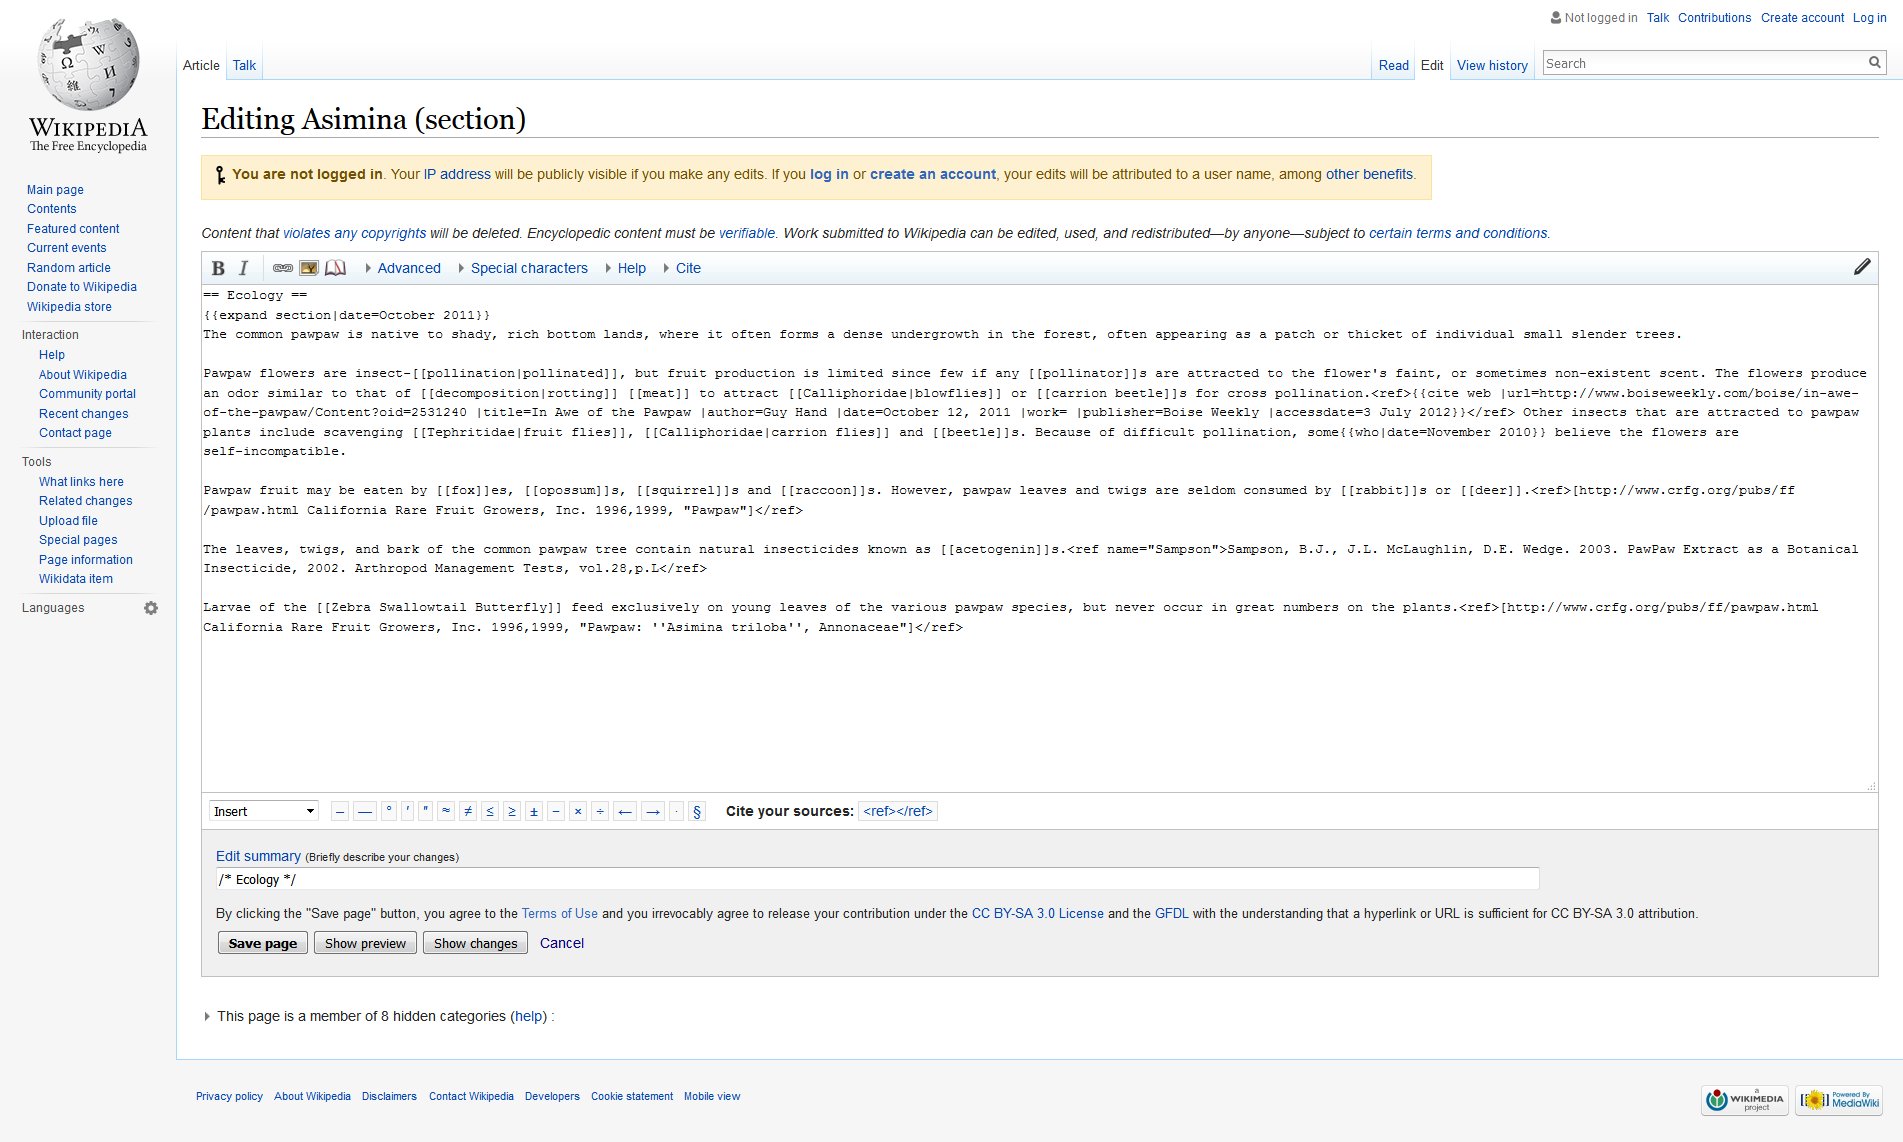
Task: Insert the right arrow character
Action: pyautogui.click(x=653, y=811)
